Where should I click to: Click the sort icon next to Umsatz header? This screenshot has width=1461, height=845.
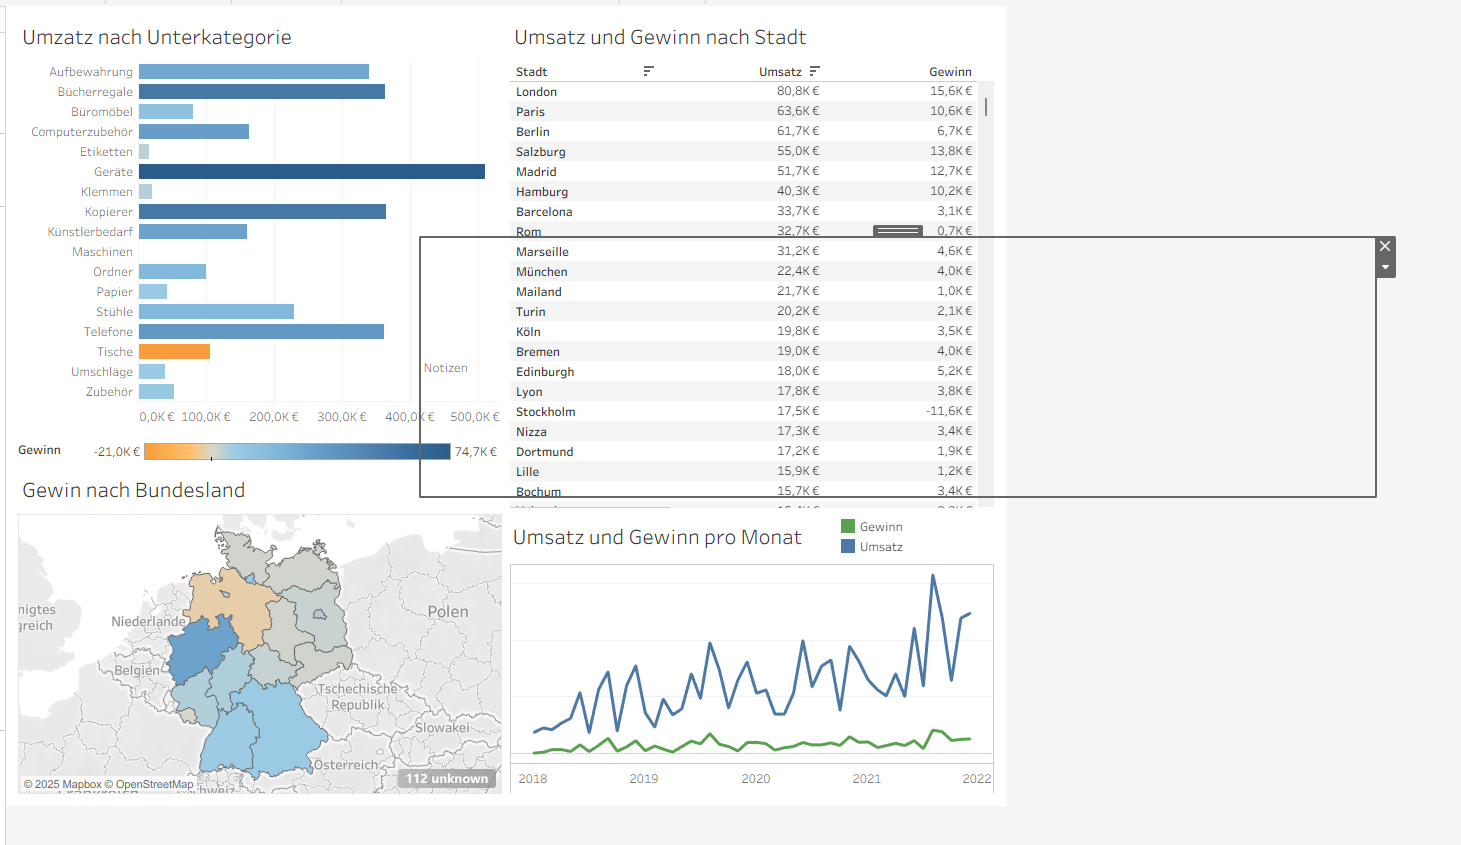815,71
